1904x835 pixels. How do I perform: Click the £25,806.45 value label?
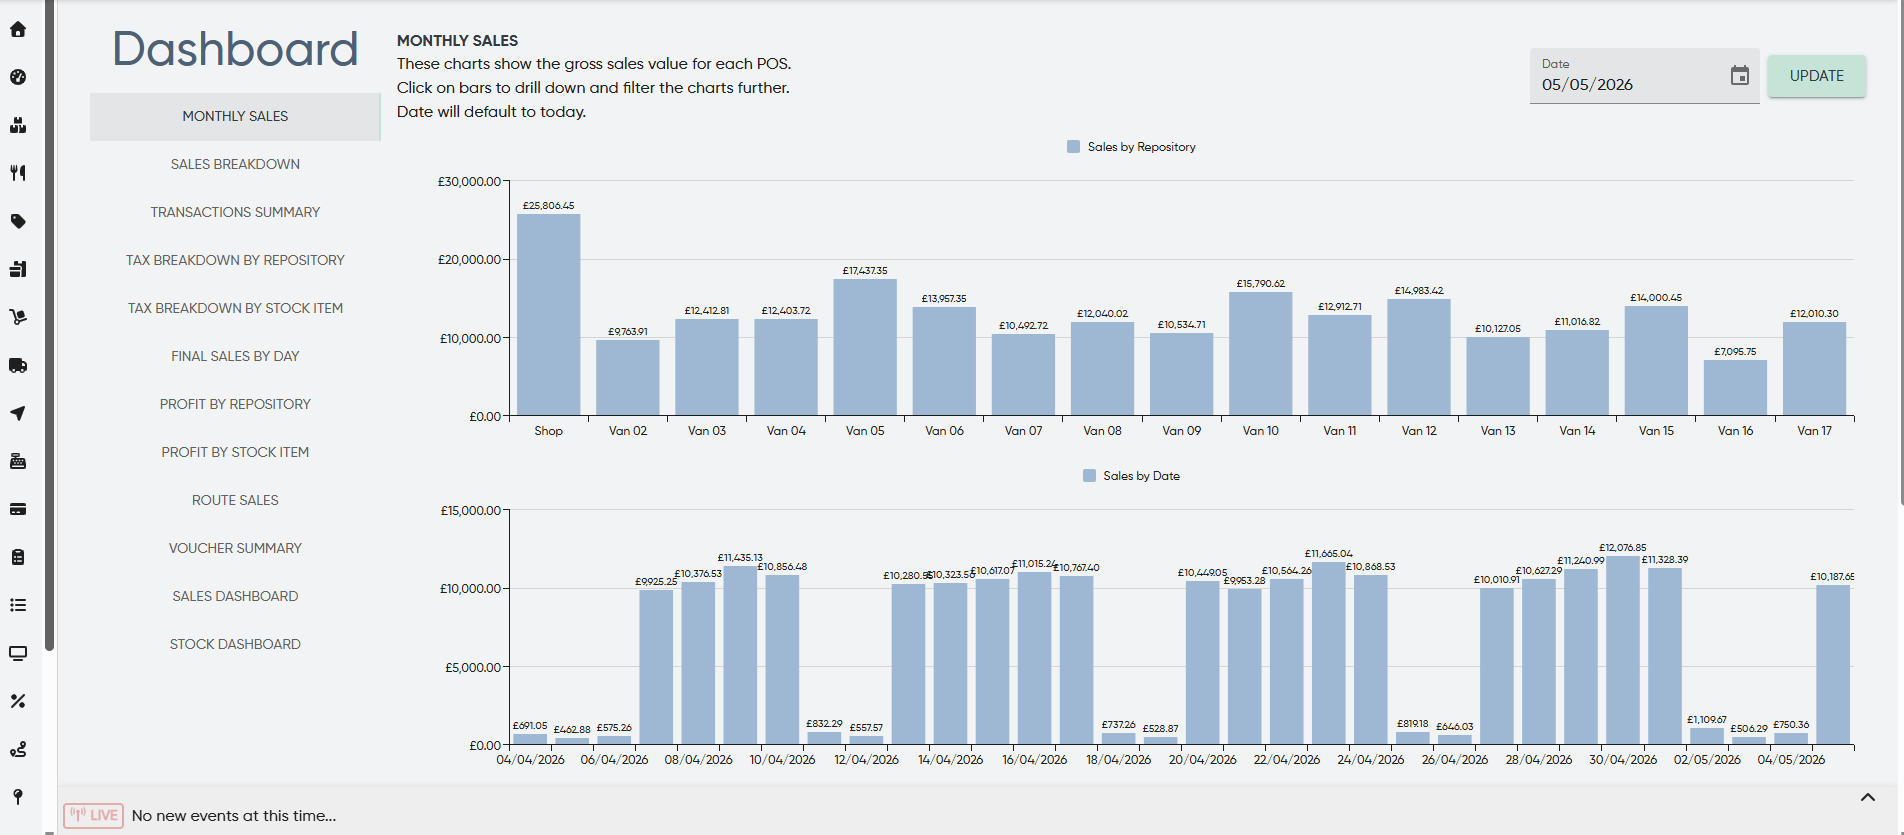[x=548, y=206]
